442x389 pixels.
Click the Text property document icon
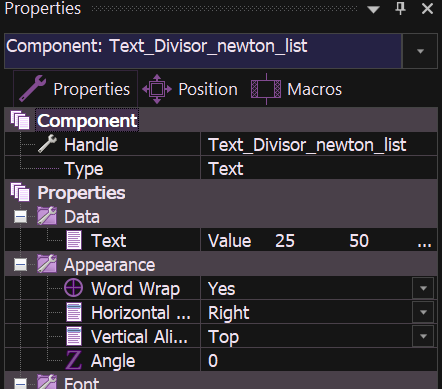click(74, 240)
